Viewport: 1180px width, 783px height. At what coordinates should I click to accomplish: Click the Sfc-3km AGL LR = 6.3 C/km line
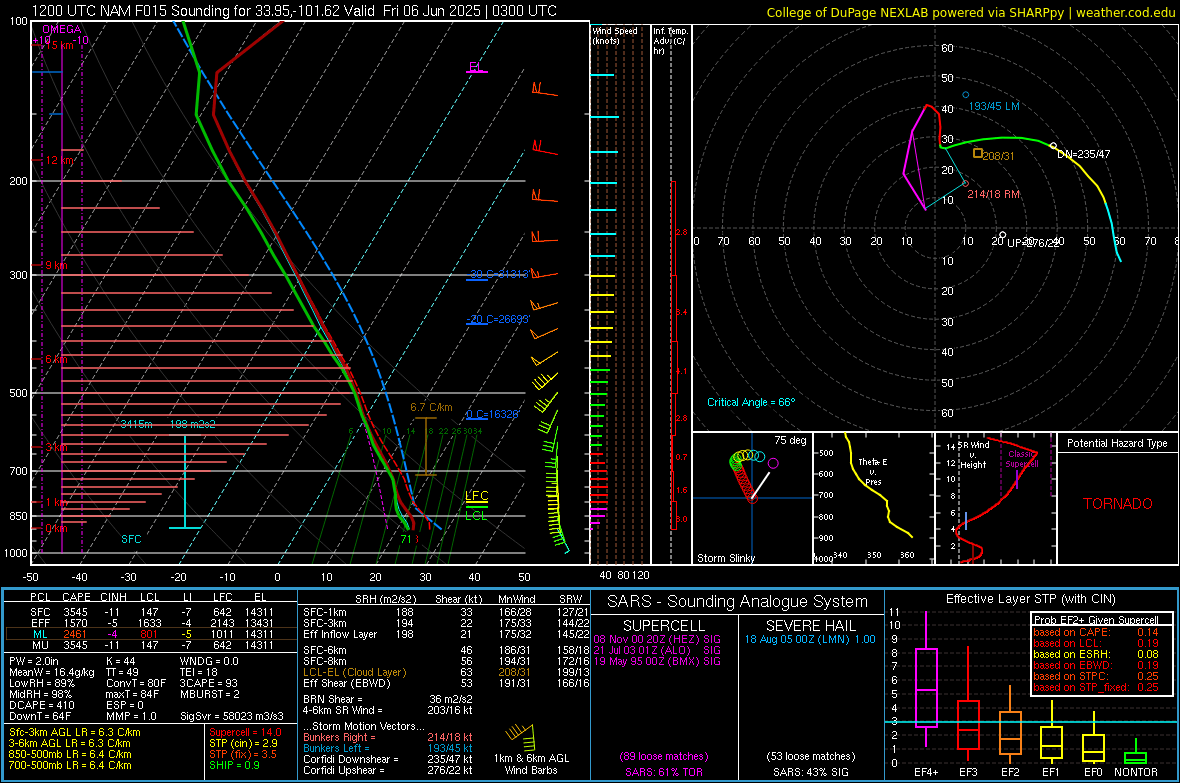click(x=75, y=732)
